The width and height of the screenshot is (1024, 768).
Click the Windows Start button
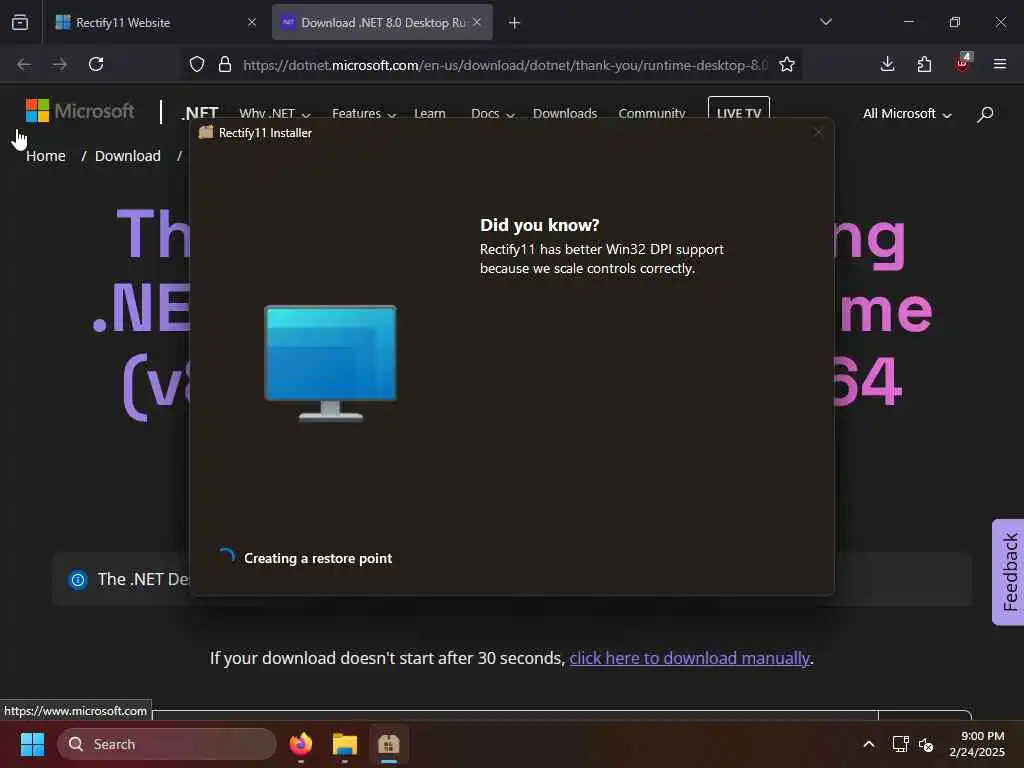pyautogui.click(x=32, y=744)
